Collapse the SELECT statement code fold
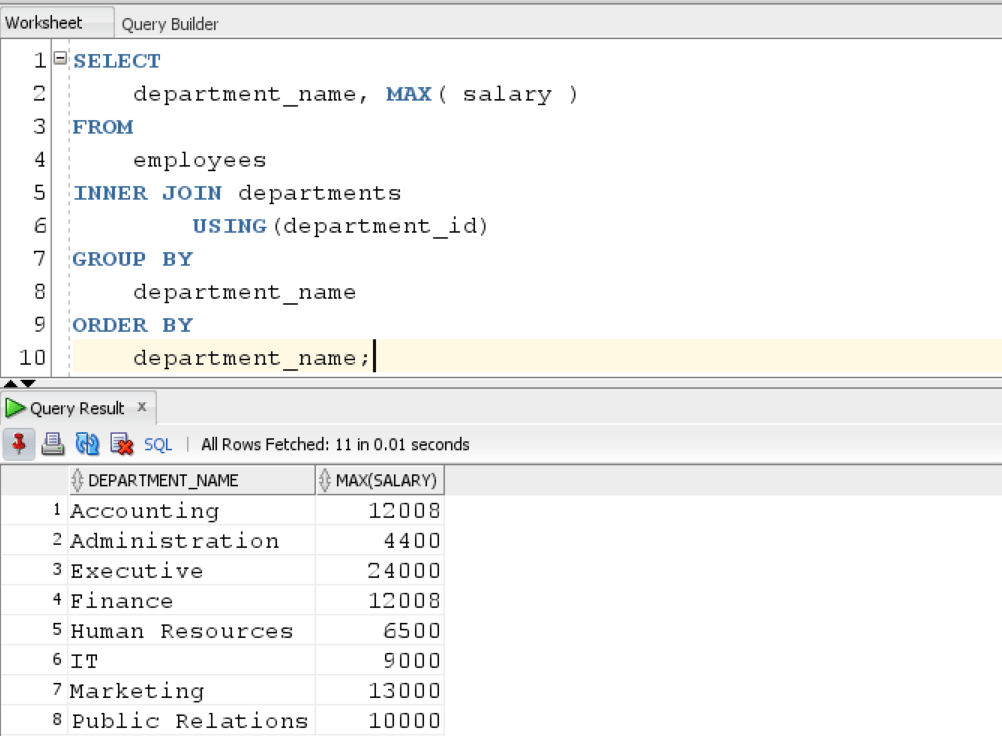Screen dimensions: 1002x736 pyautogui.click(x=58, y=59)
